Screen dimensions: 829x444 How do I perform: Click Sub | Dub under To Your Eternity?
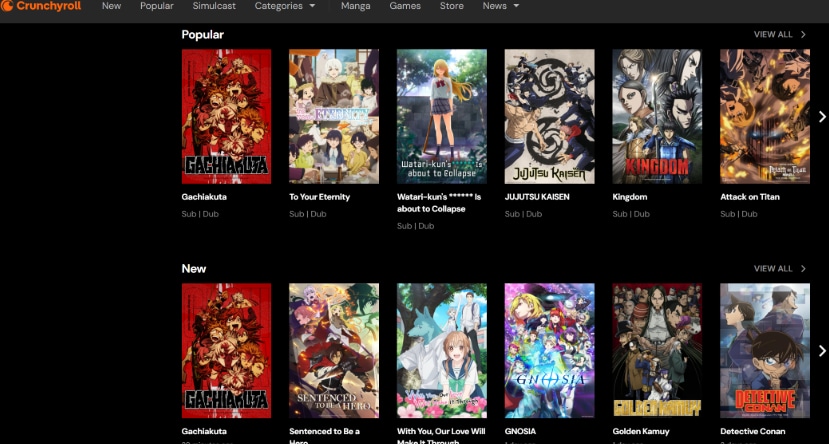(x=308, y=214)
